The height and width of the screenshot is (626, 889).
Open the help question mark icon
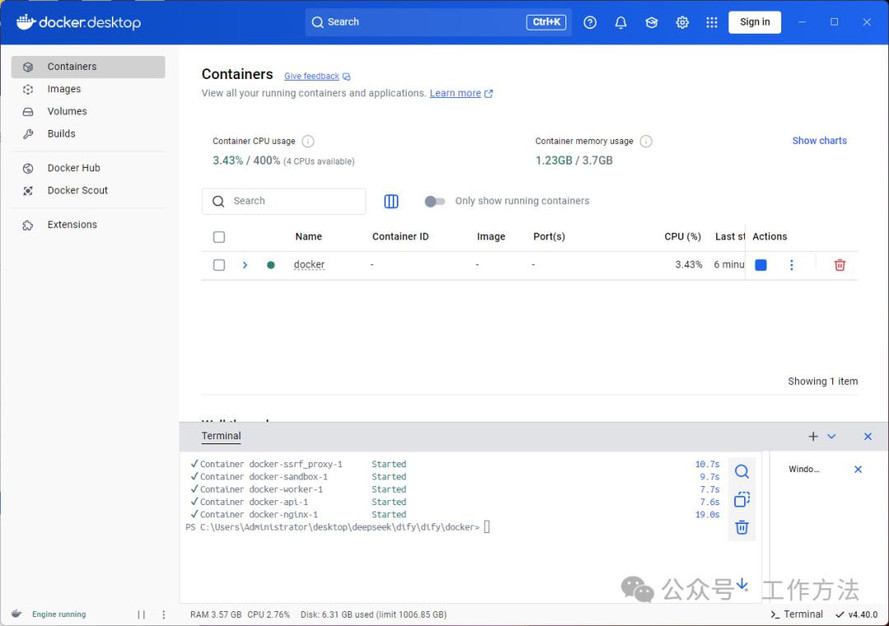pos(590,22)
